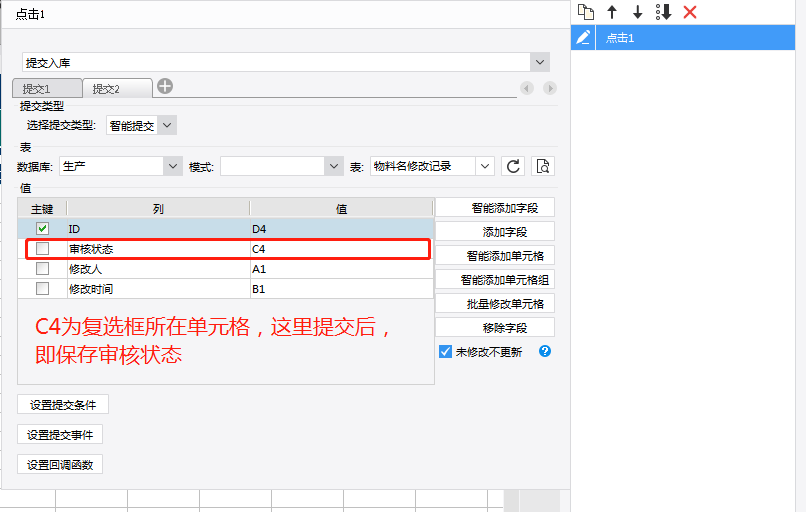The width and height of the screenshot is (806, 512).
Task: Switch to the 提交1 tab
Action: coord(47,88)
